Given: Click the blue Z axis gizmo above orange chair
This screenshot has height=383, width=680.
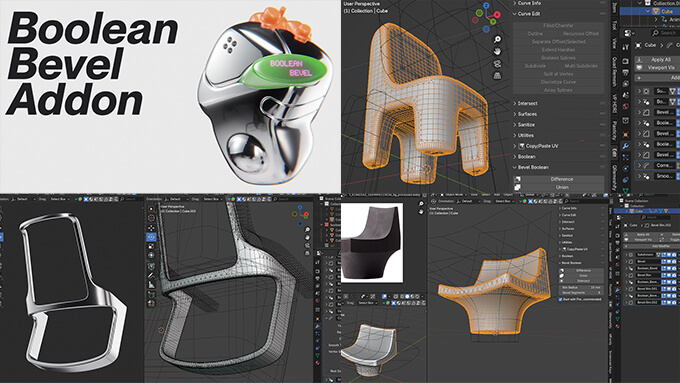Looking at the screenshot, I should coord(486,6).
